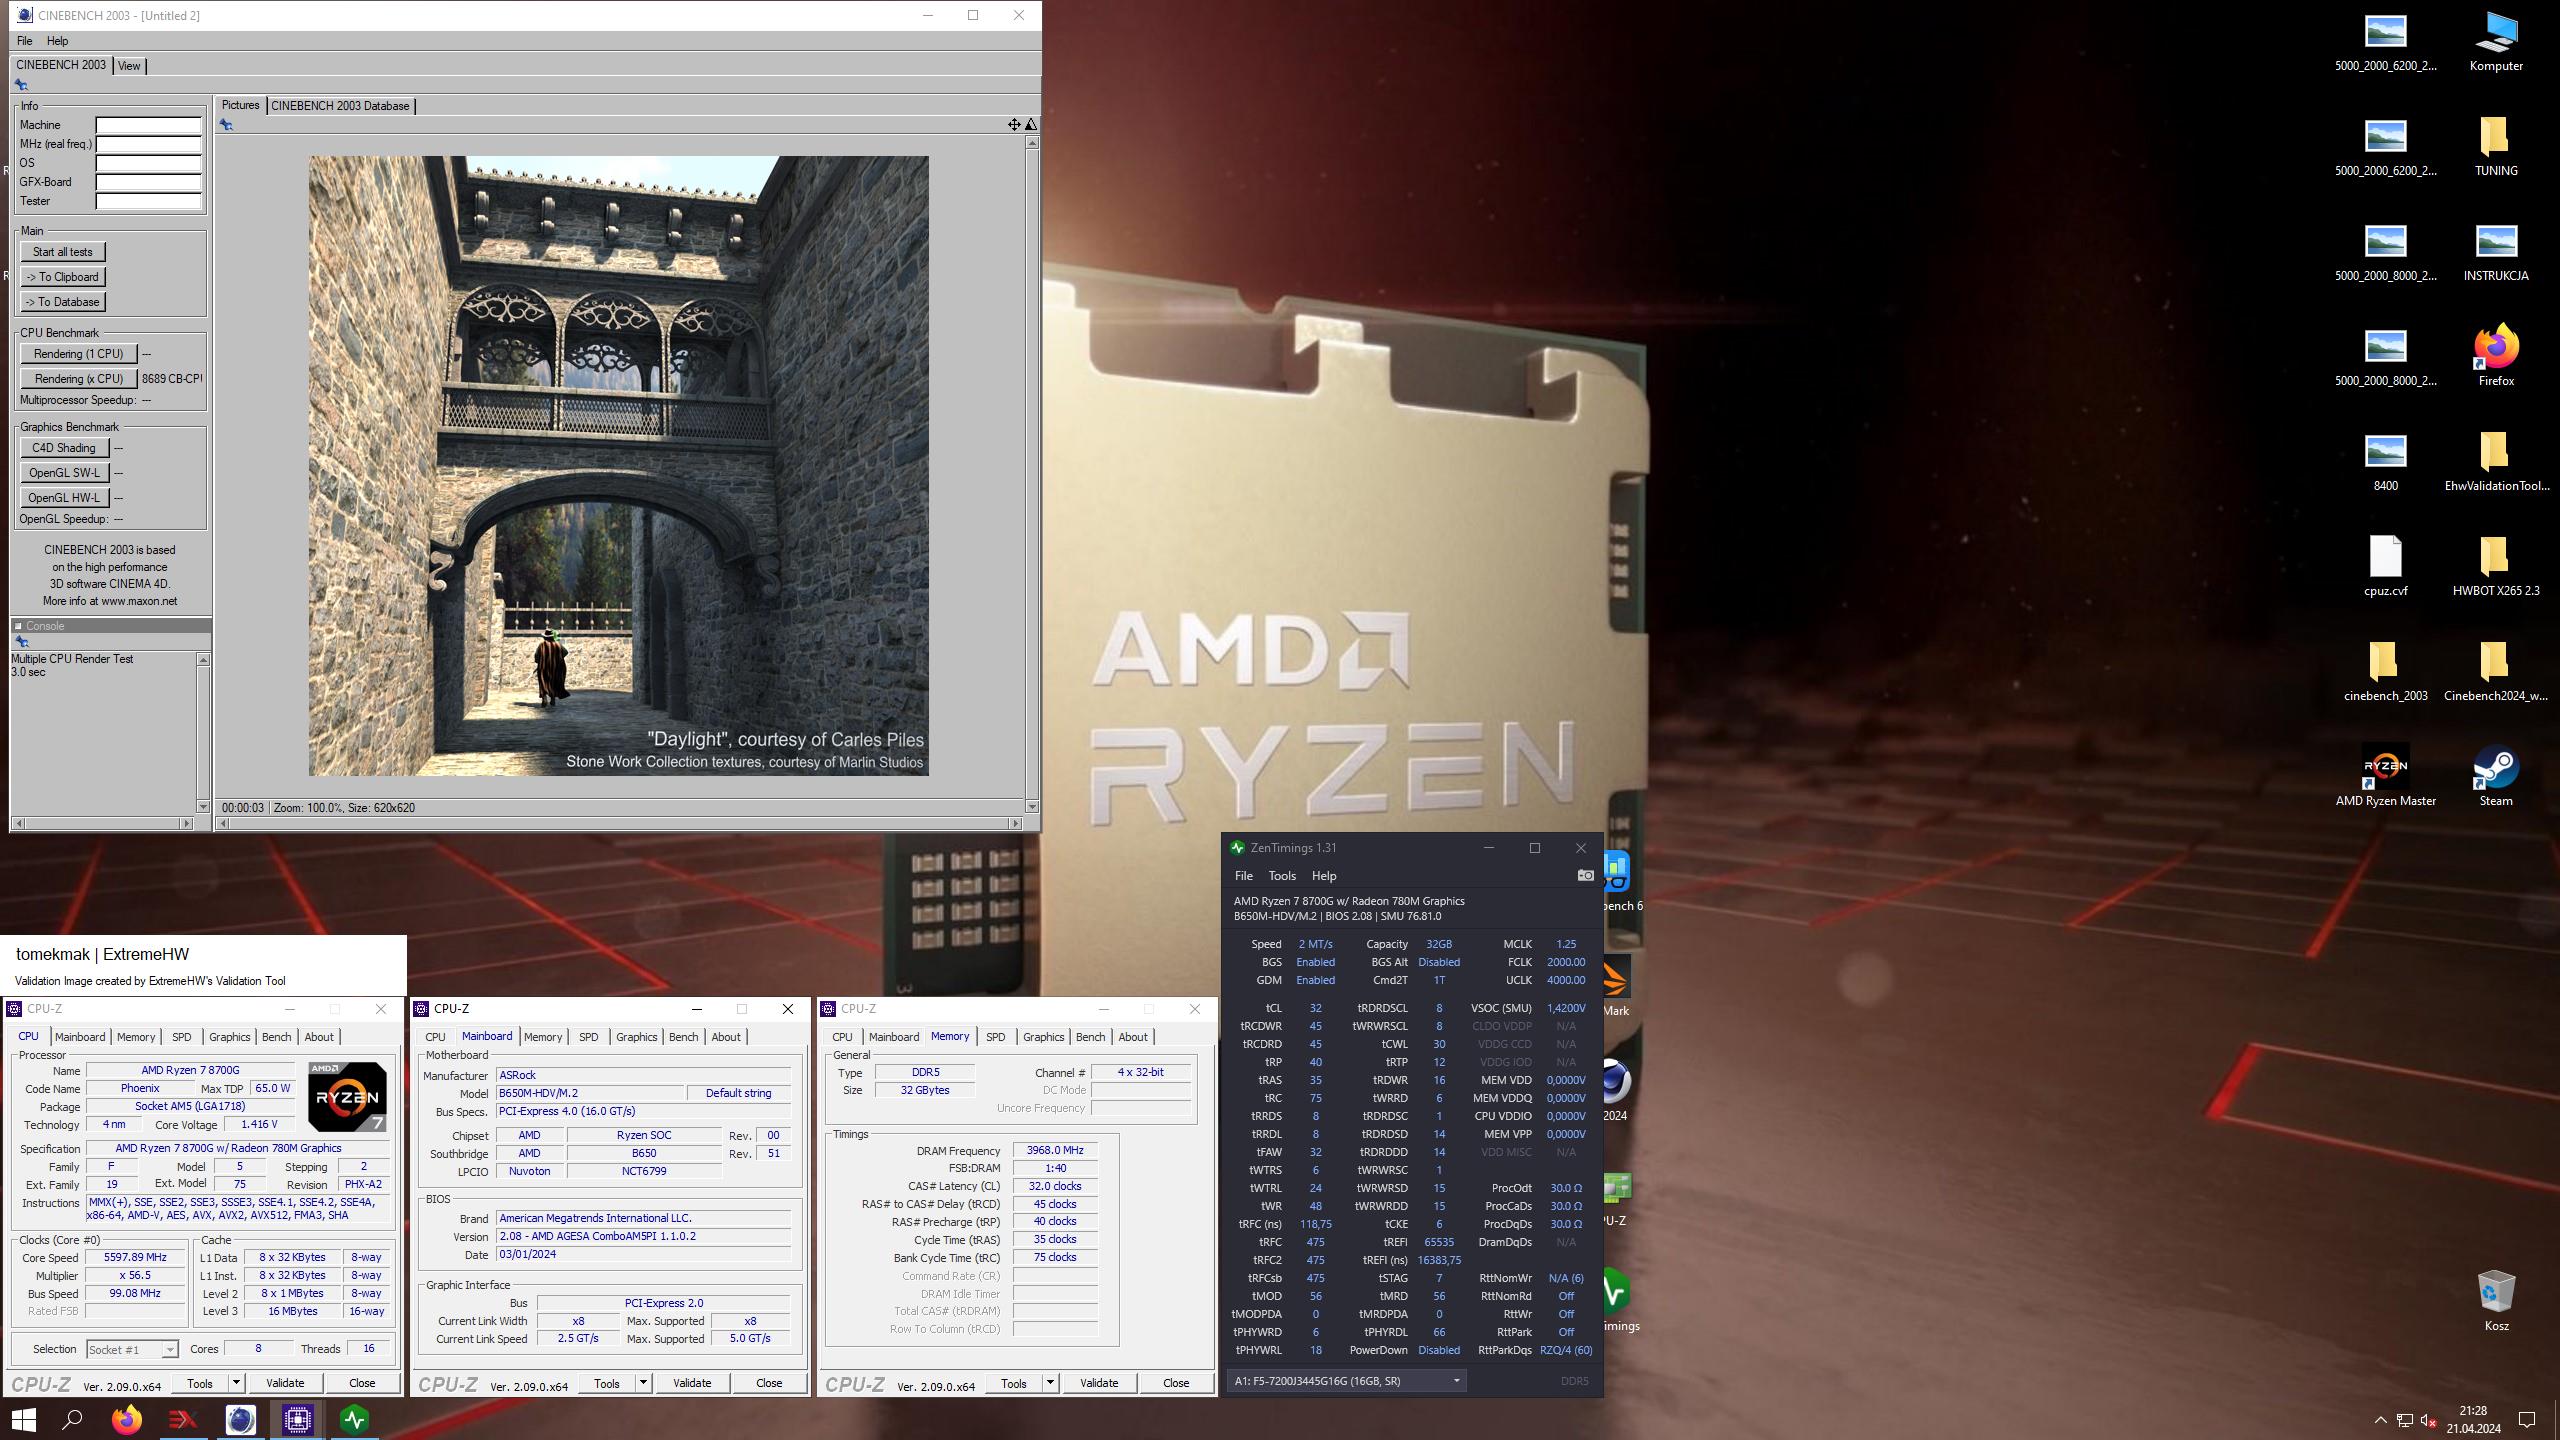
Task: Click Close in CPU-Z Memory window
Action: (1176, 1383)
